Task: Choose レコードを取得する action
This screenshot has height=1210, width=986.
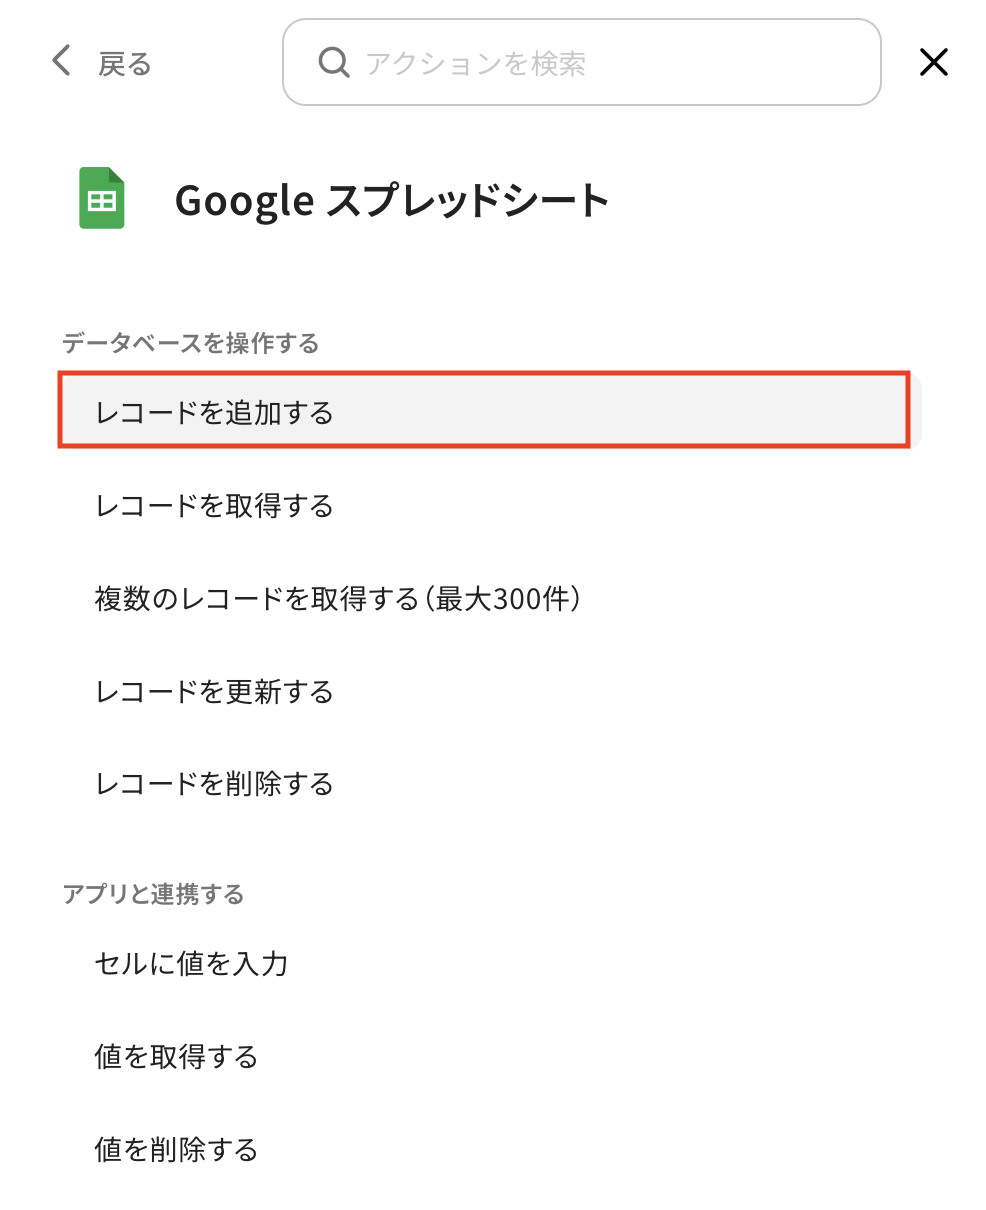Action: [x=214, y=505]
